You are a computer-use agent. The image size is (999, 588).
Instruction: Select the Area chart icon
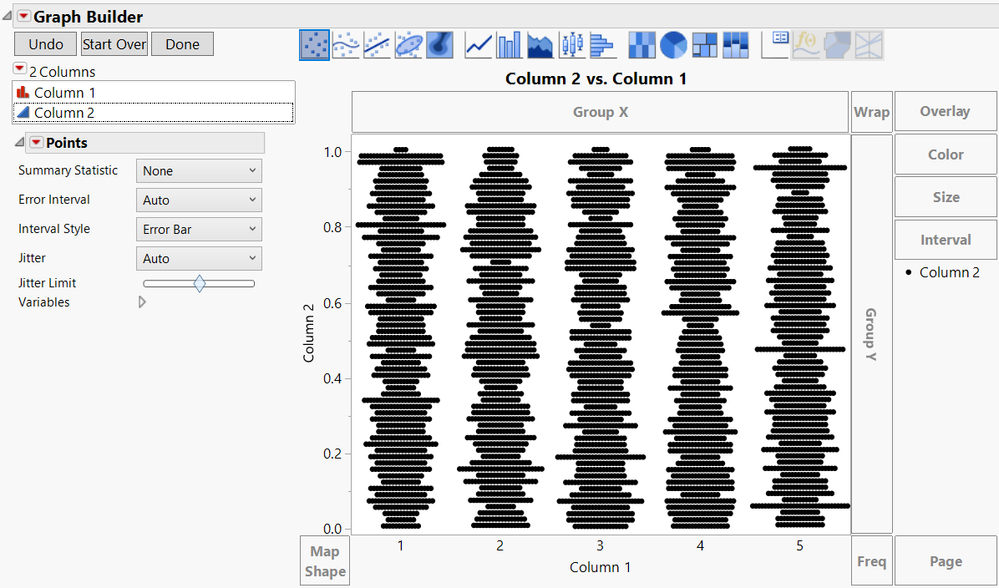point(541,45)
